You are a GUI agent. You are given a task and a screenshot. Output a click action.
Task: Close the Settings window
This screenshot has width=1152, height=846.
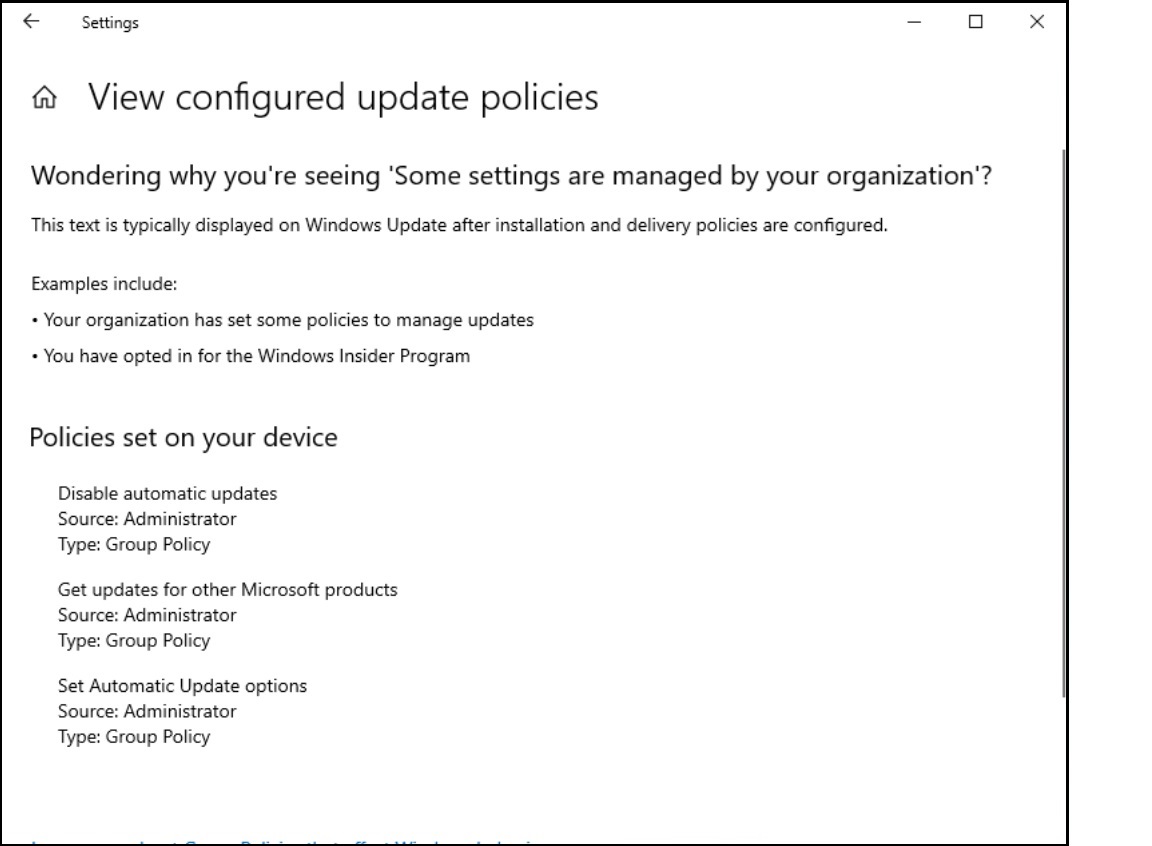(1036, 22)
